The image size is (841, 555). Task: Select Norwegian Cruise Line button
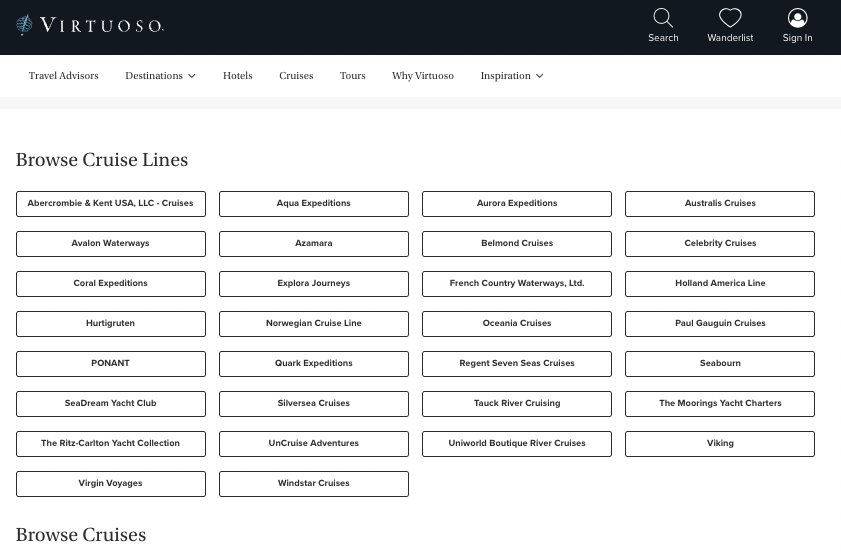tap(314, 324)
